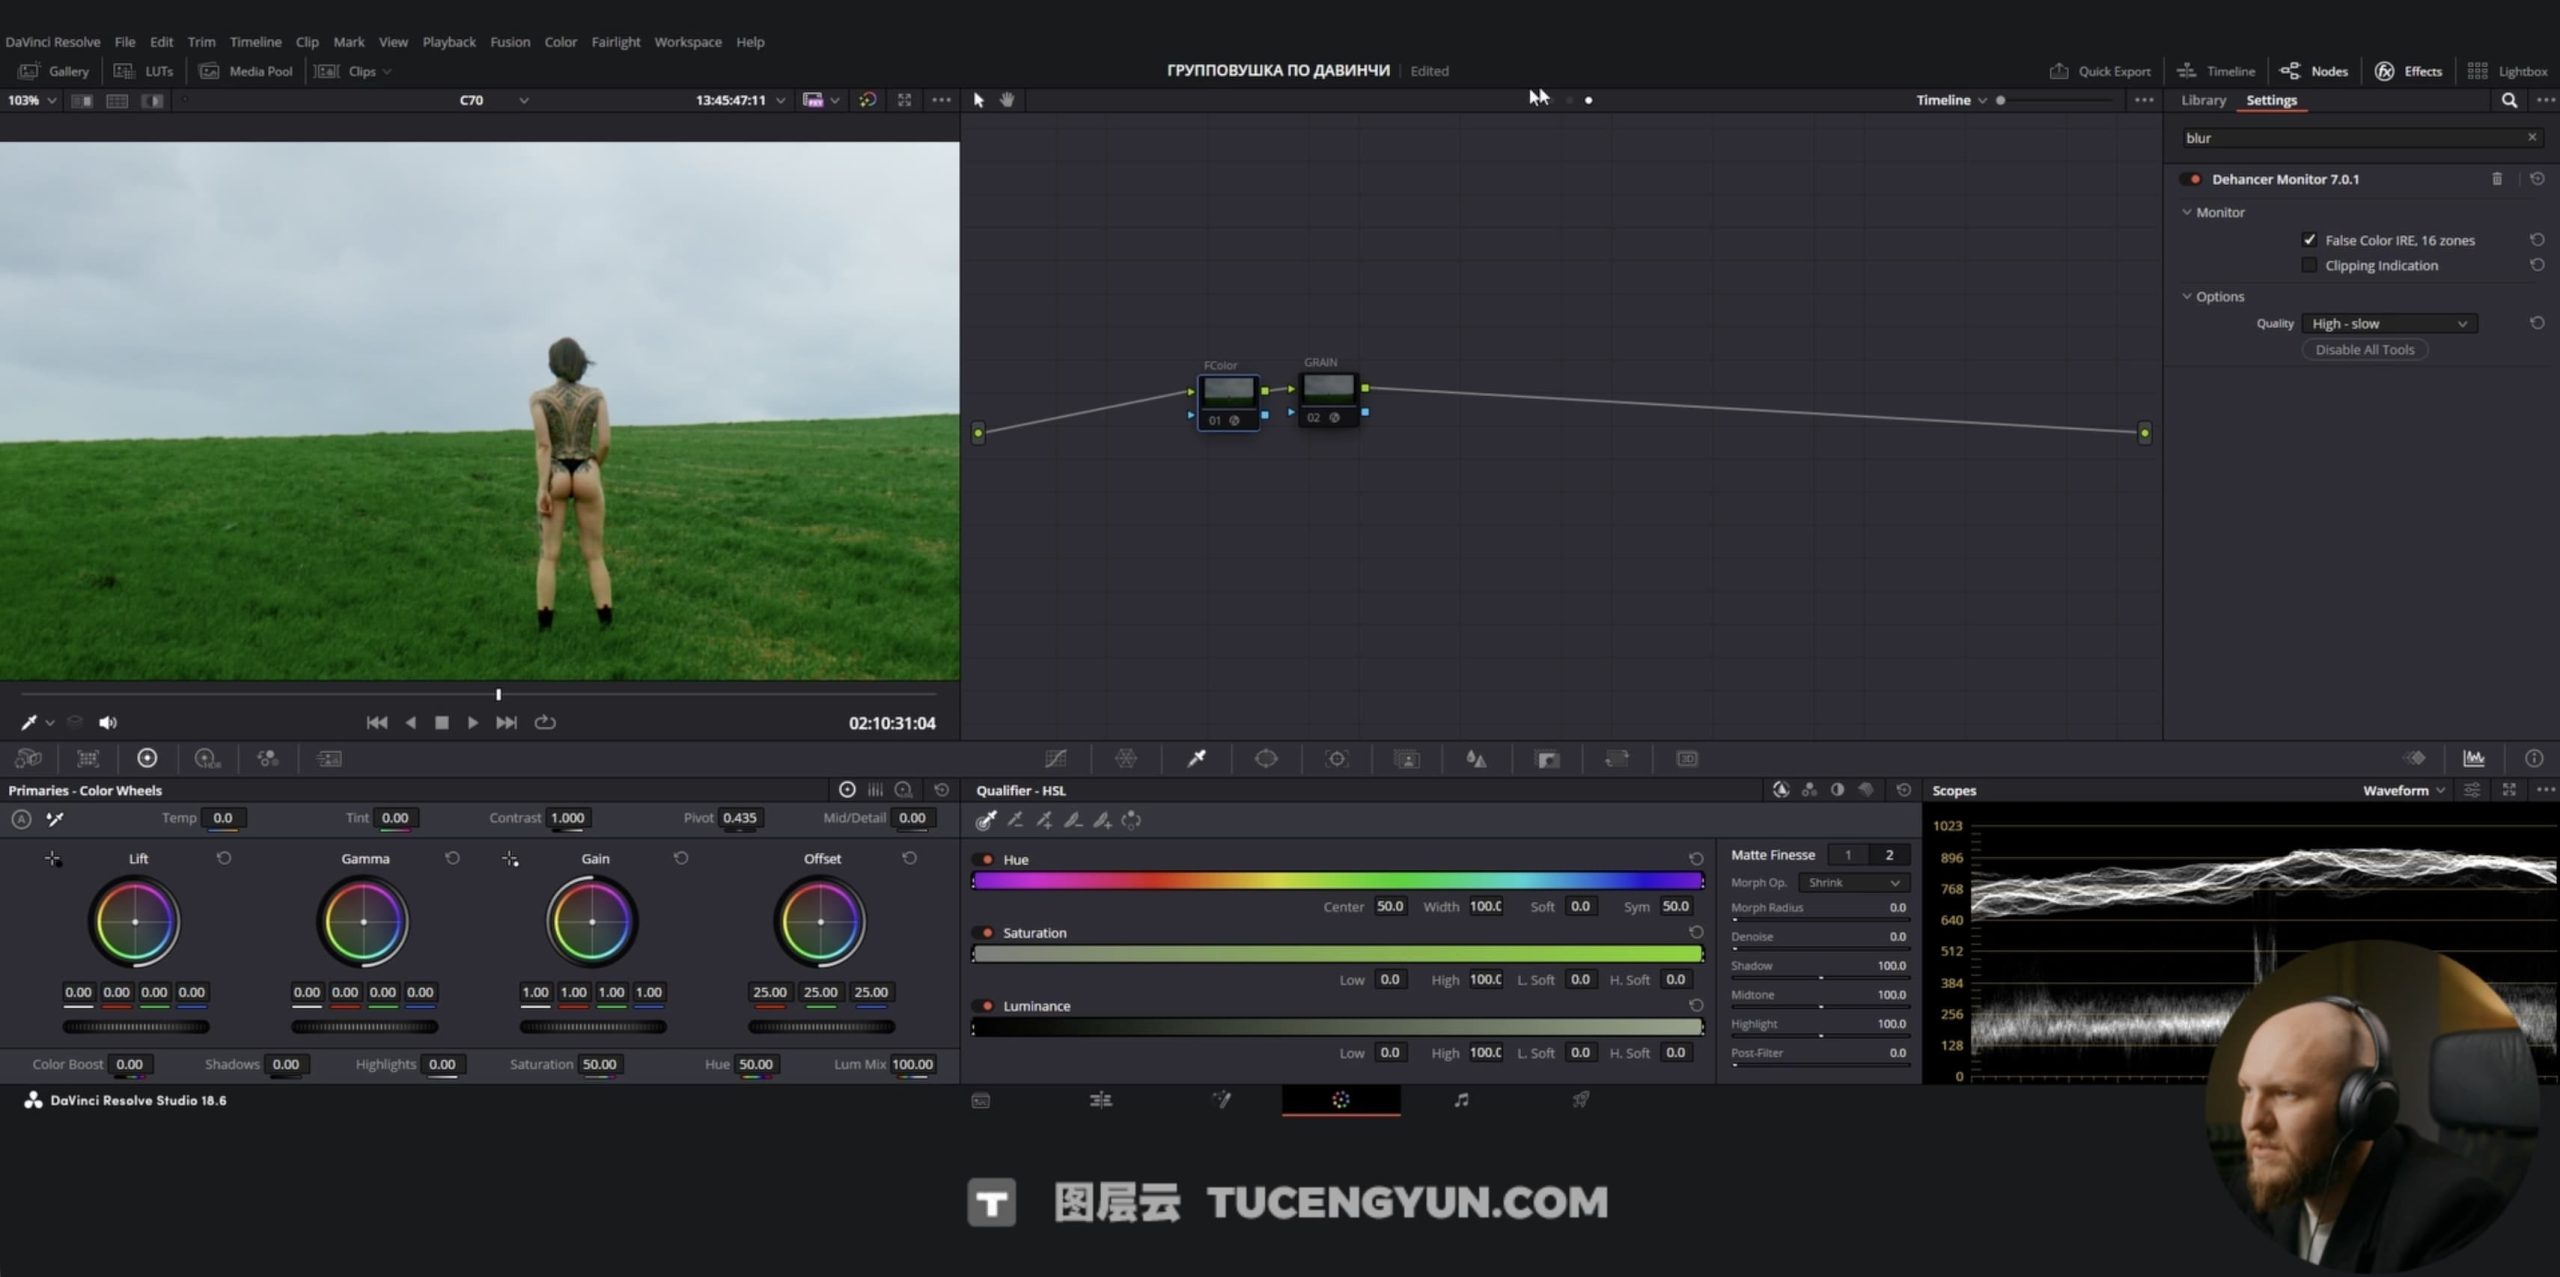Toggle the Hue qualifier enable dot

(988, 859)
